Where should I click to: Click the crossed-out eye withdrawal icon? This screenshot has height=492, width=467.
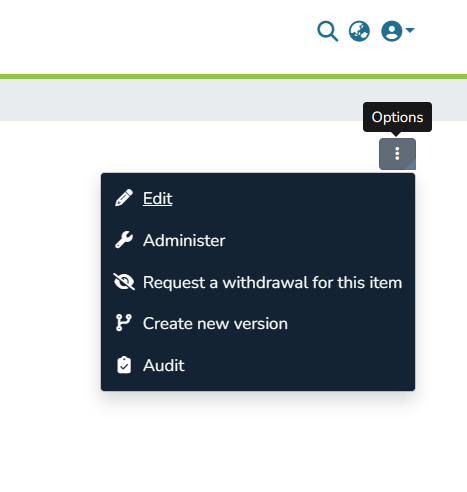(124, 282)
